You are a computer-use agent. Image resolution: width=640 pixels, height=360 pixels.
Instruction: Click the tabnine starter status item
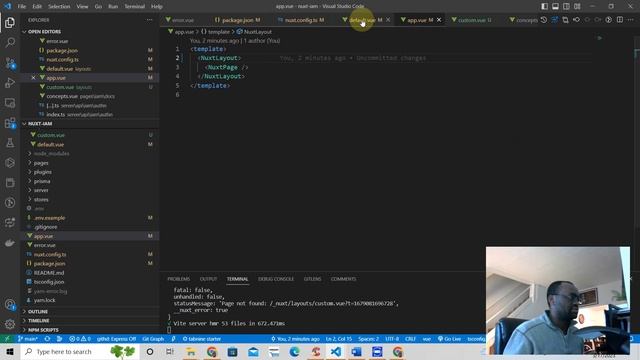pyautogui.click(x=202, y=339)
